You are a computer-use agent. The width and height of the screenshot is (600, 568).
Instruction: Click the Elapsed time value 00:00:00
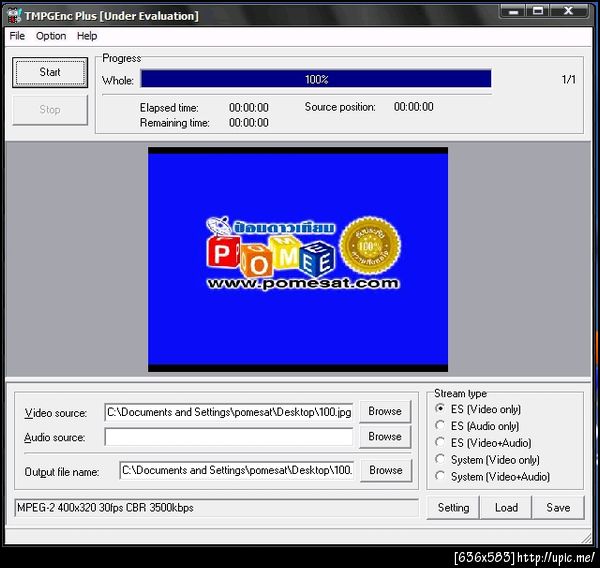249,108
